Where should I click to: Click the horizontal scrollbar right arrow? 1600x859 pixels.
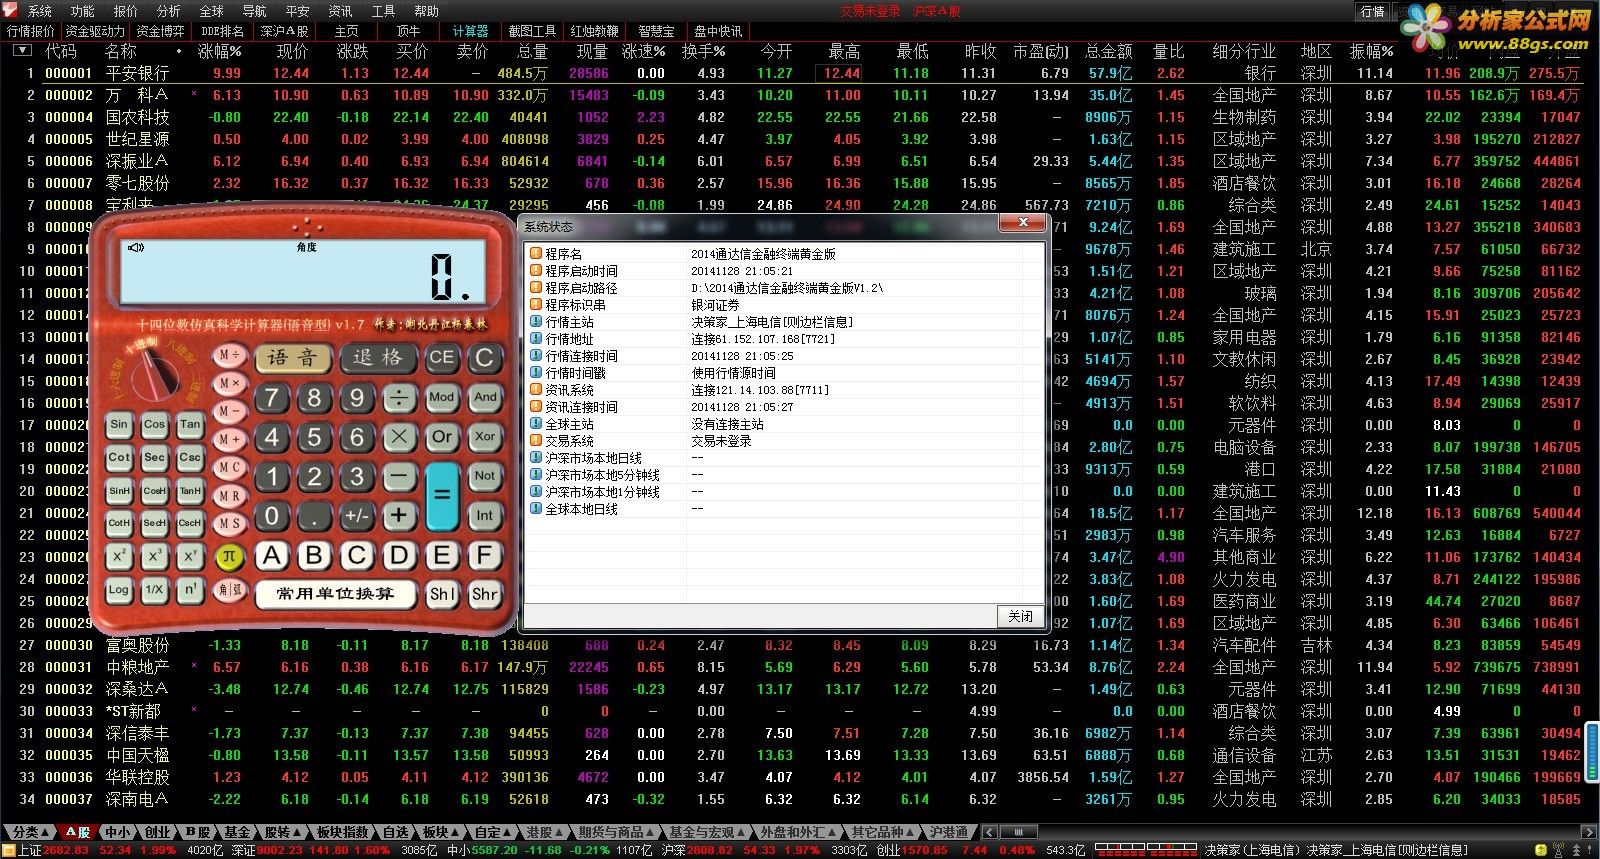[1588, 832]
